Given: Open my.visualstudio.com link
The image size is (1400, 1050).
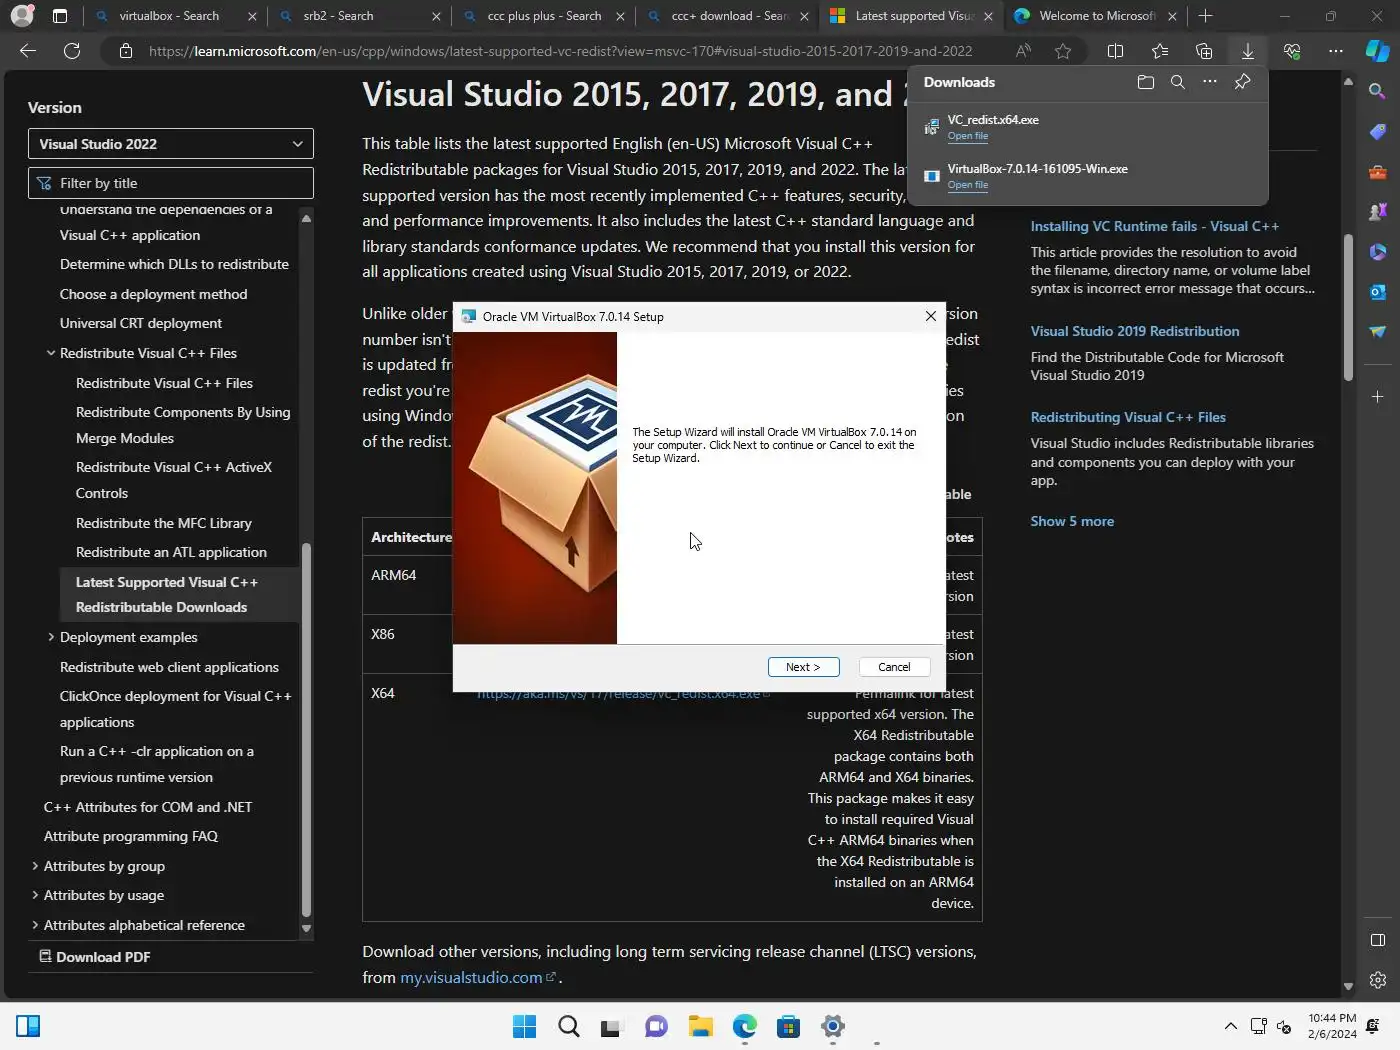Looking at the screenshot, I should [x=477, y=977].
